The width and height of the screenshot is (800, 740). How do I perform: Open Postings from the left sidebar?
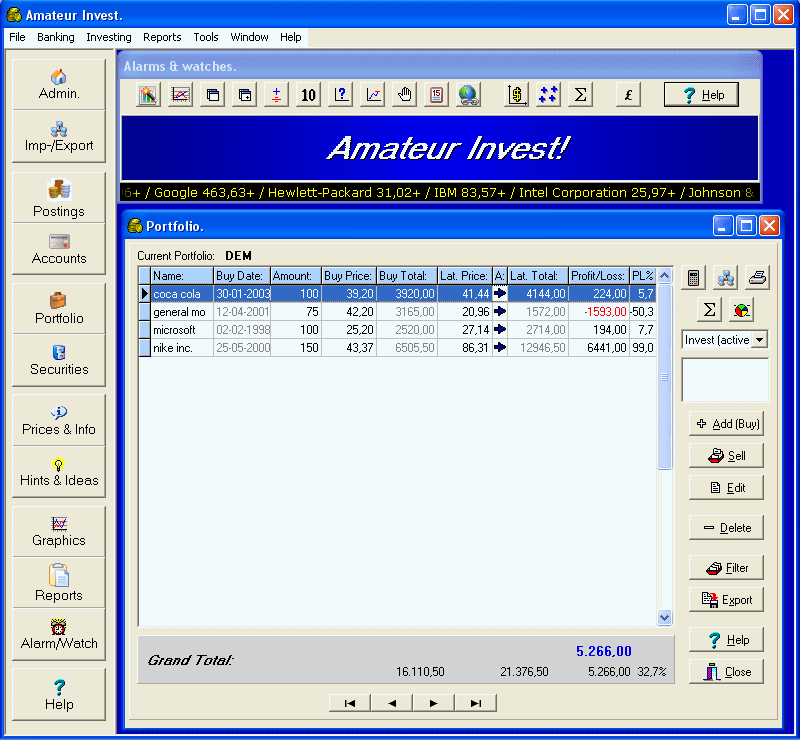point(58,196)
